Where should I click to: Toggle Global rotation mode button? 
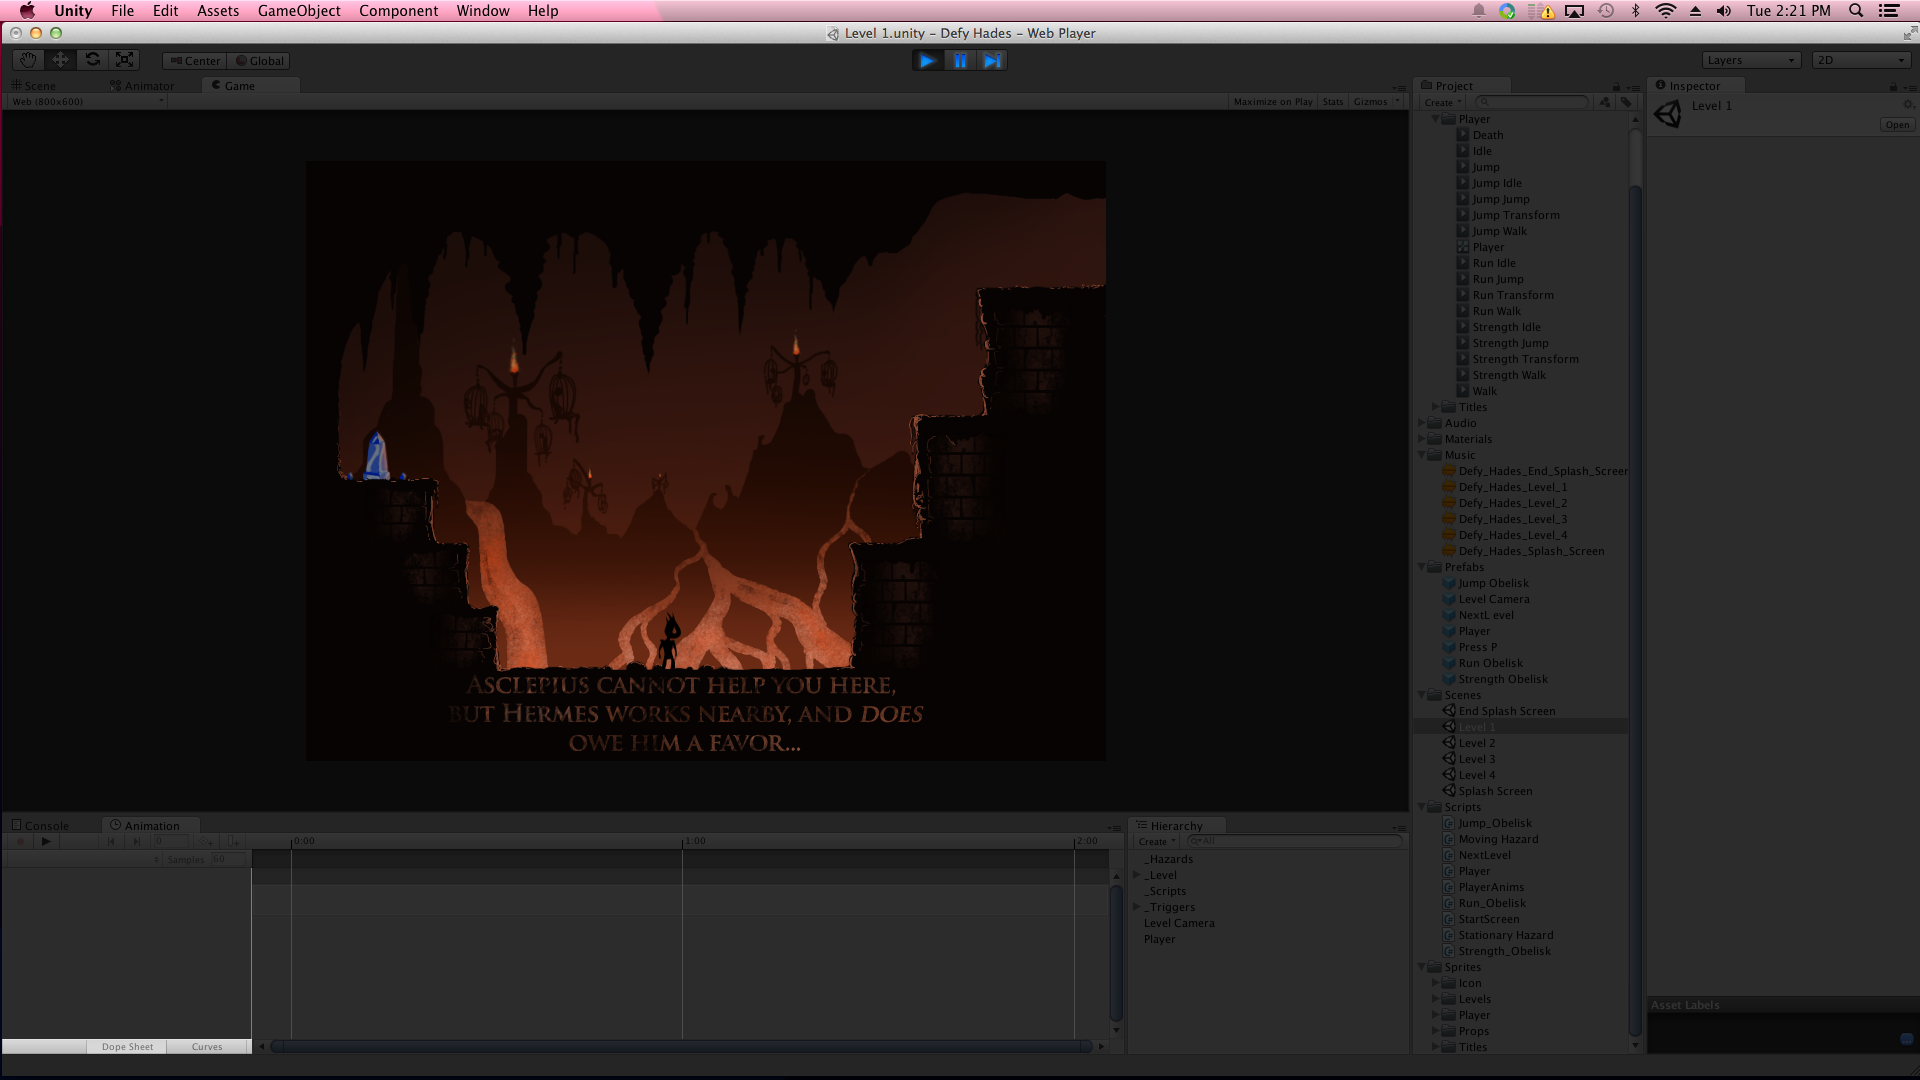click(x=259, y=61)
